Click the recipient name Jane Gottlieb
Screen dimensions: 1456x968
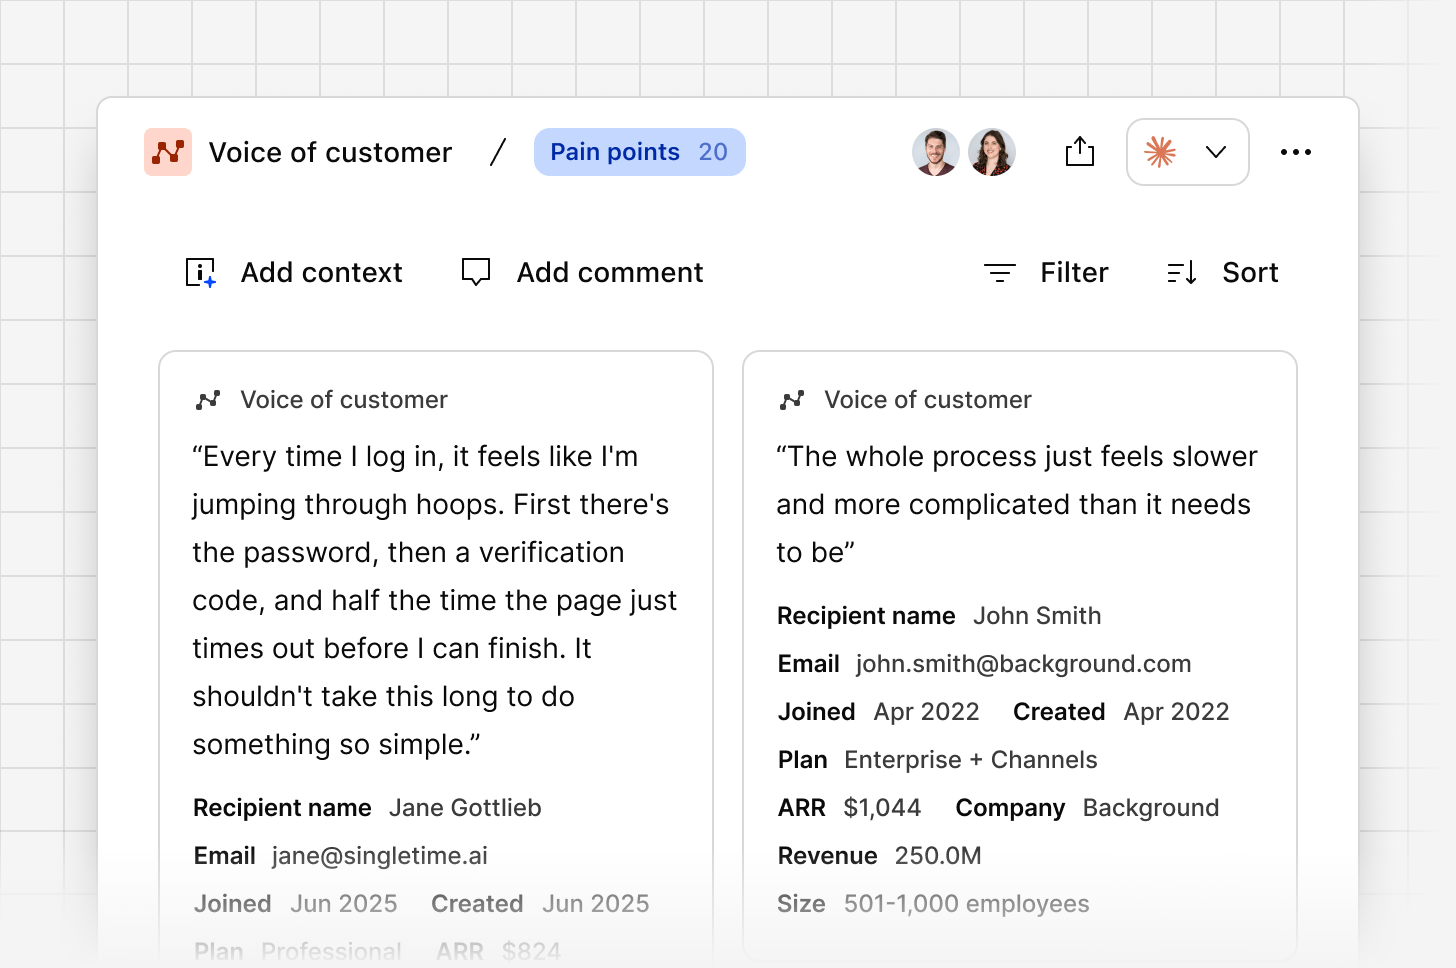465,808
